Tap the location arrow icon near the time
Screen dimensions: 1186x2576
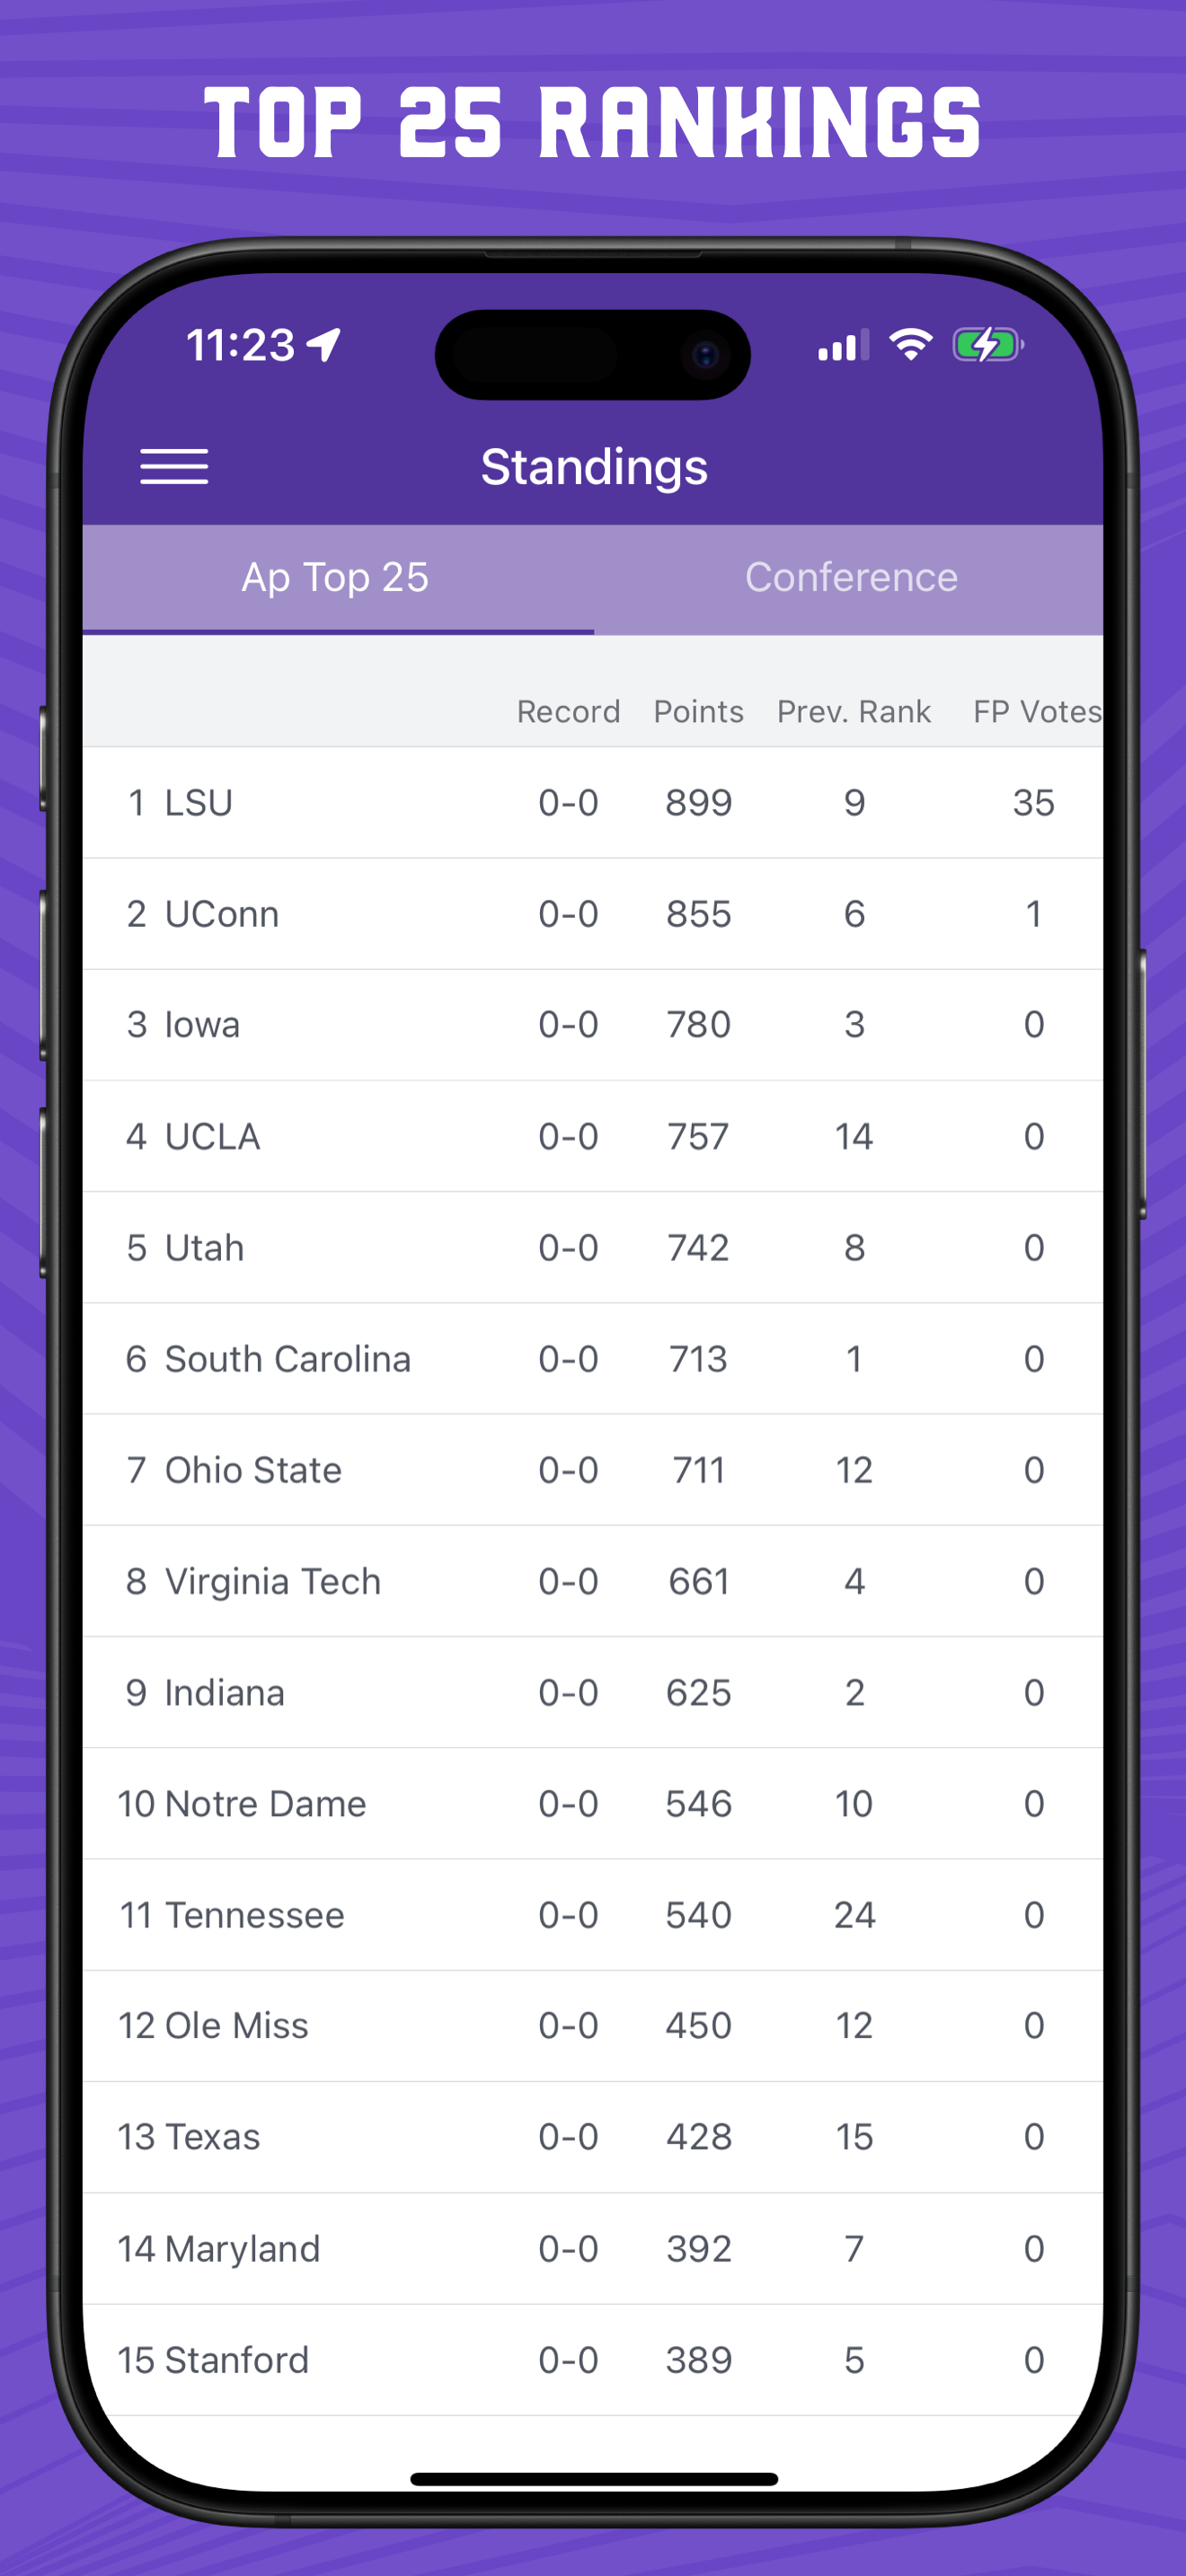[x=324, y=345]
